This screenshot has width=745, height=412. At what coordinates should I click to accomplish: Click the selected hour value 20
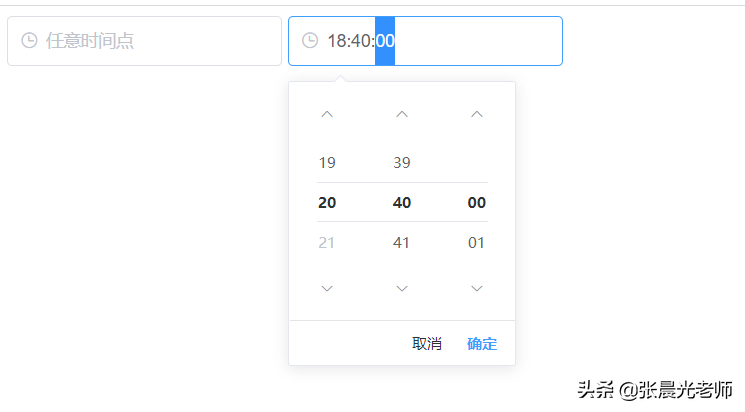(x=327, y=203)
